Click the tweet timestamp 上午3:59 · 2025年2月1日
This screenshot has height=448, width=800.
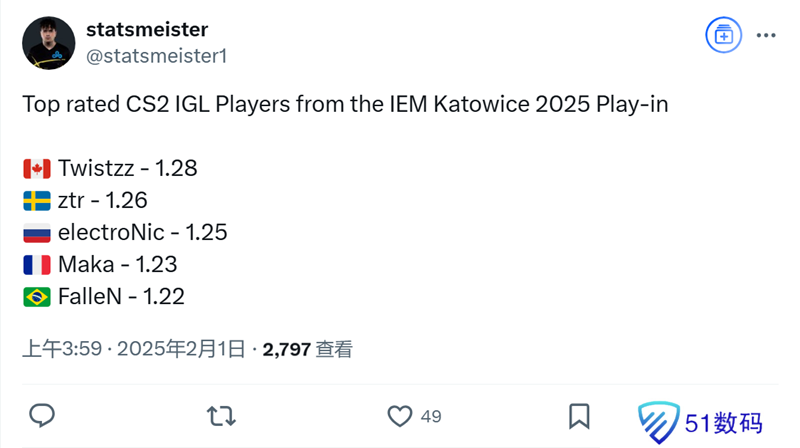pos(134,349)
